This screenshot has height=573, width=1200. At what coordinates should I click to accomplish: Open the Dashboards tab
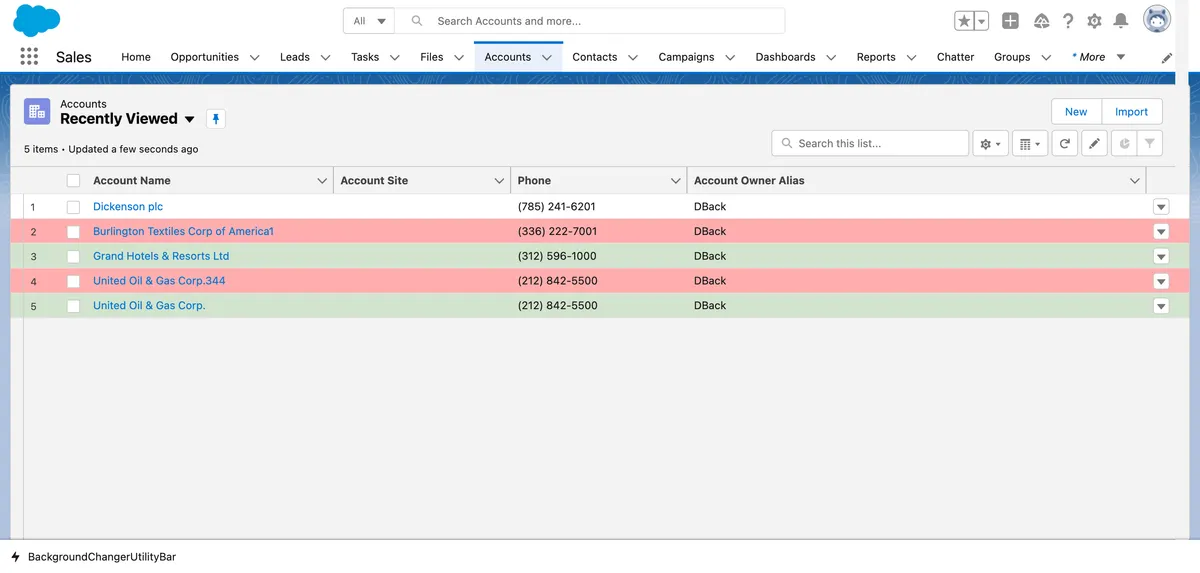(x=785, y=57)
